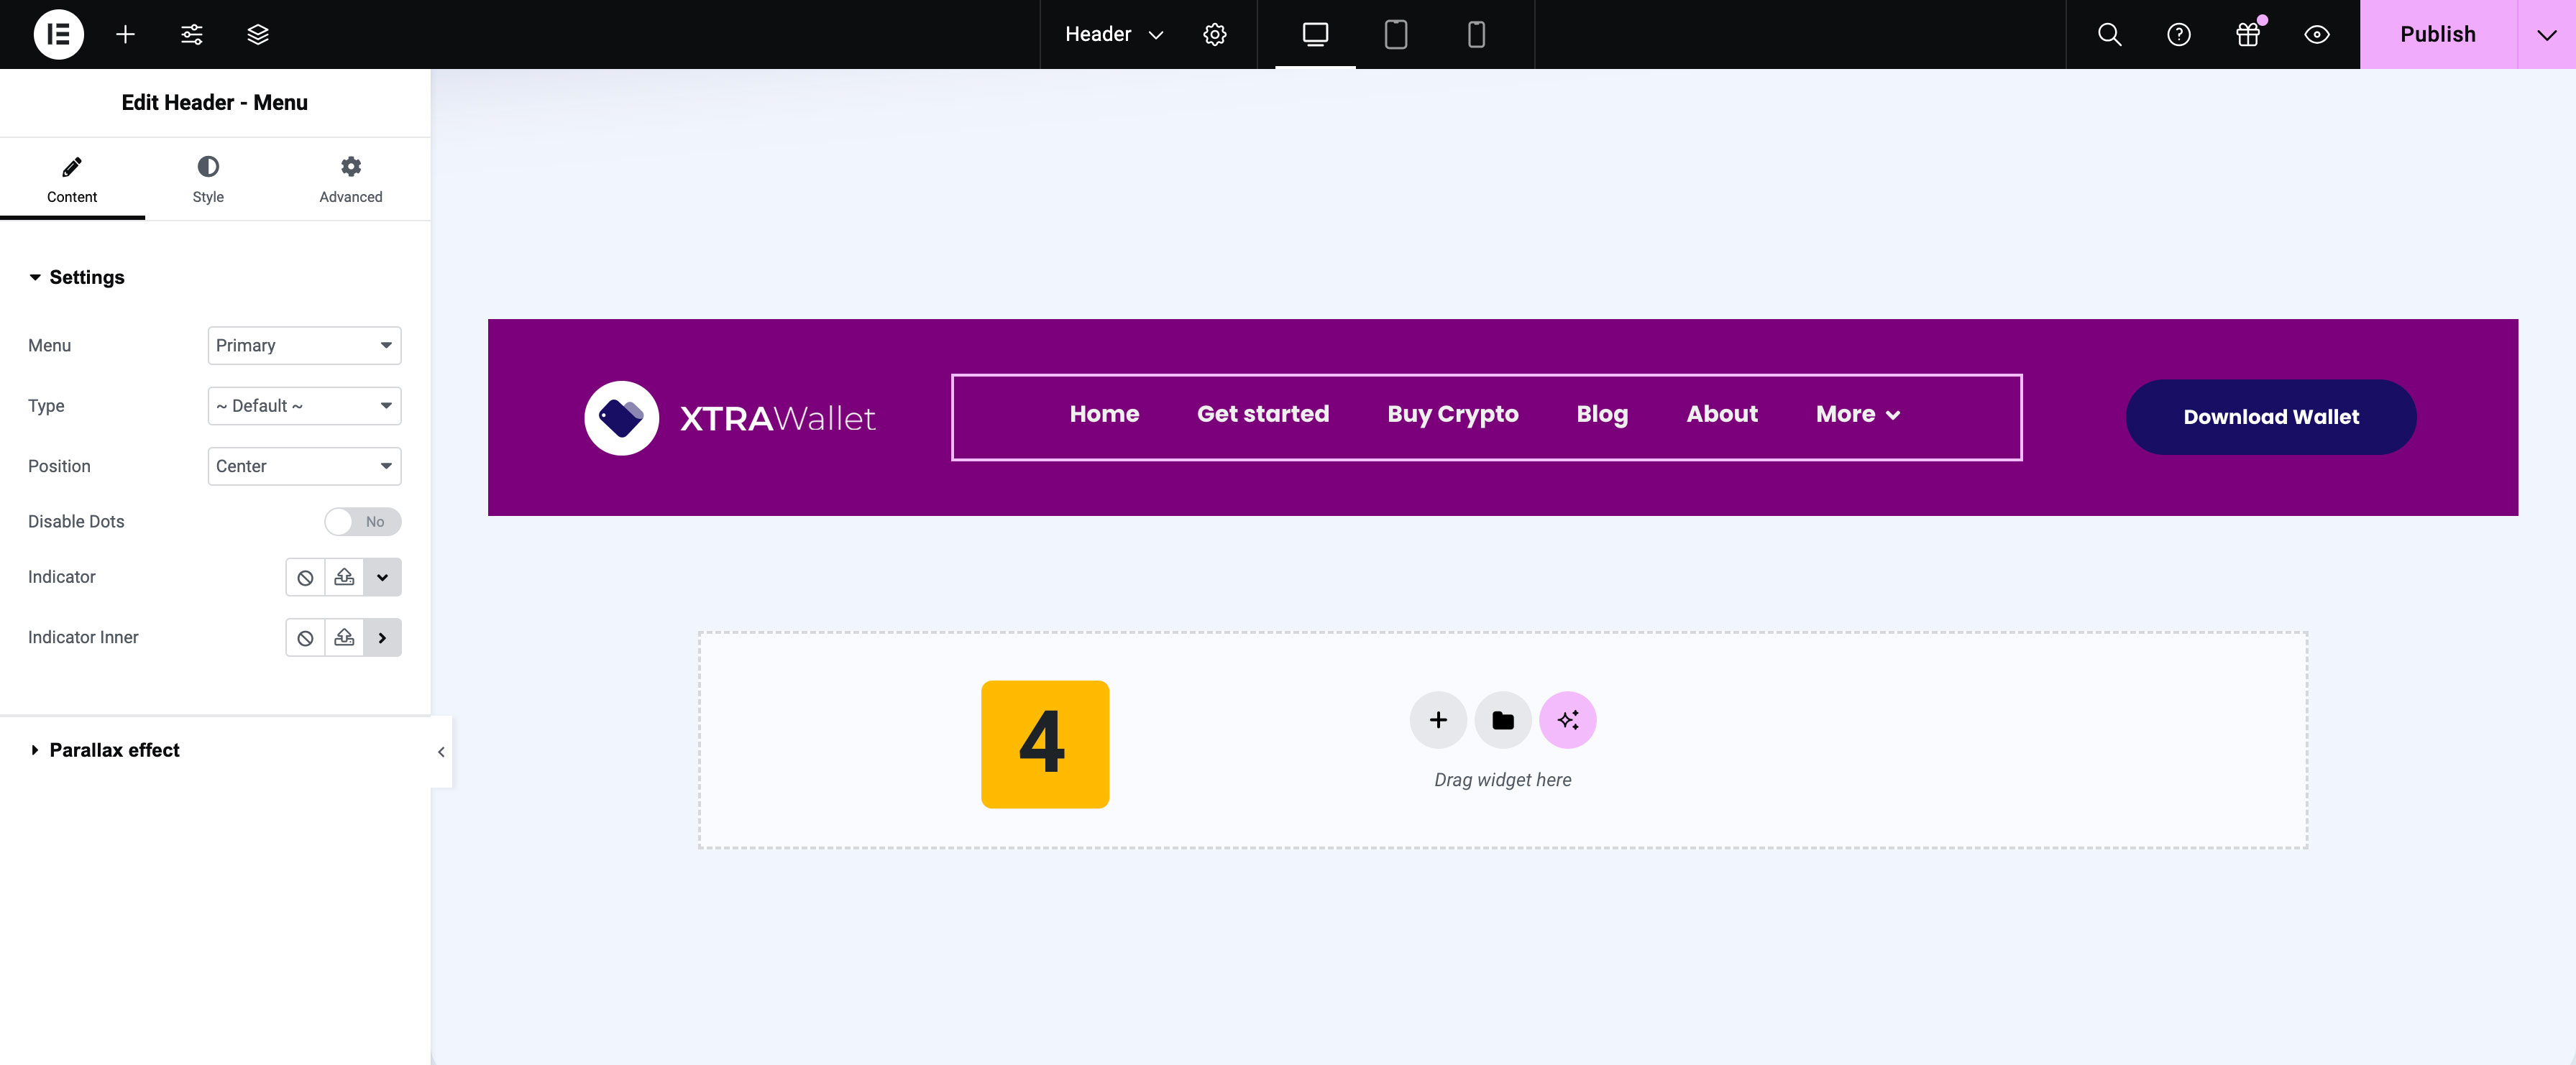
Task: Click AI sparkle button in drop area
Action: pyautogui.click(x=1566, y=719)
